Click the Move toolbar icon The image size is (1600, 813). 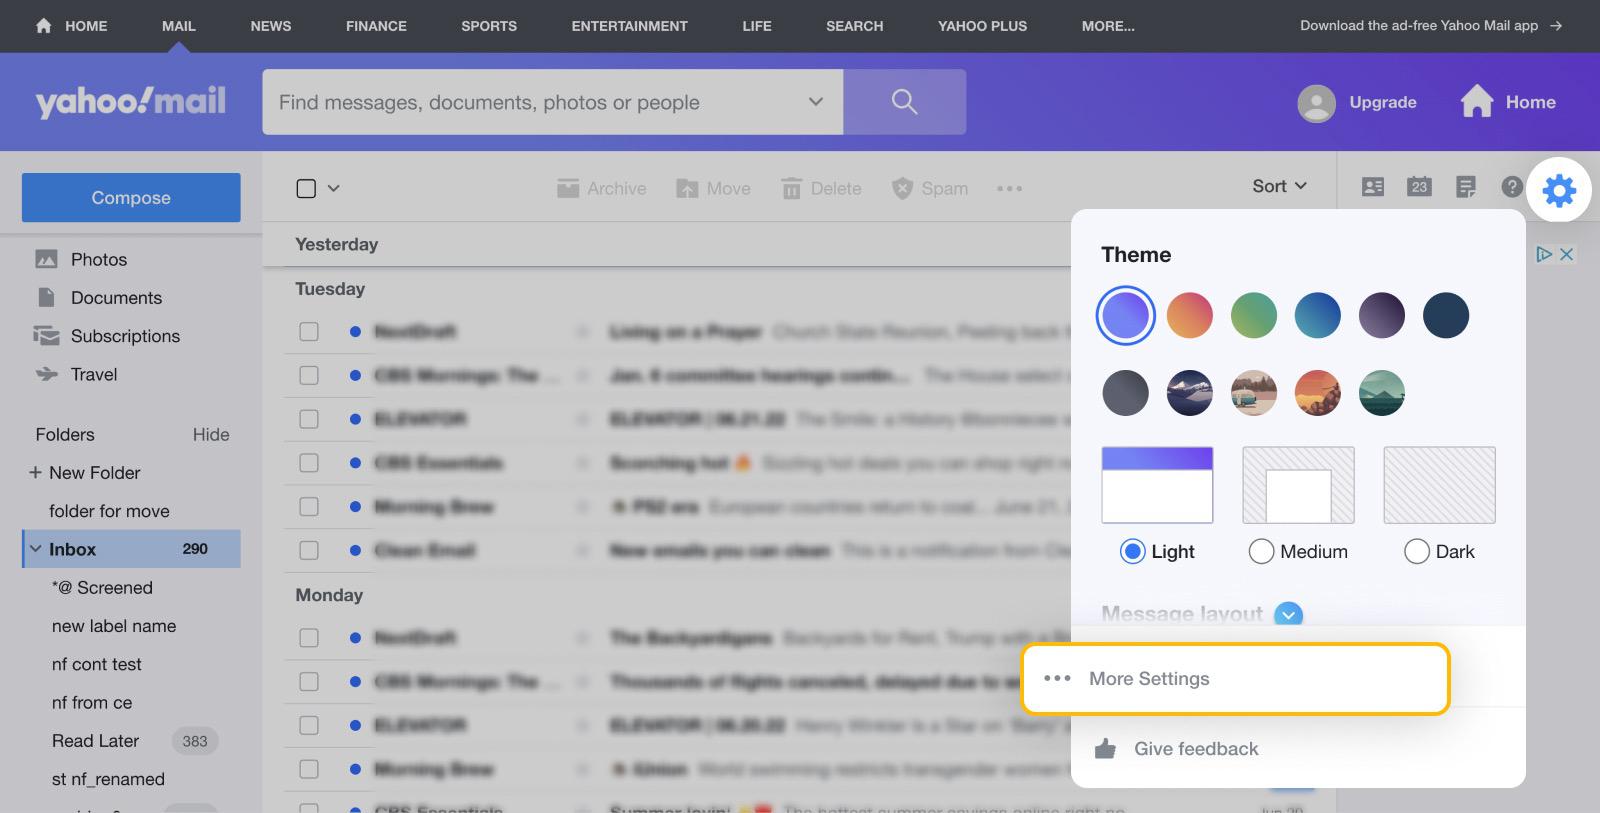(687, 188)
